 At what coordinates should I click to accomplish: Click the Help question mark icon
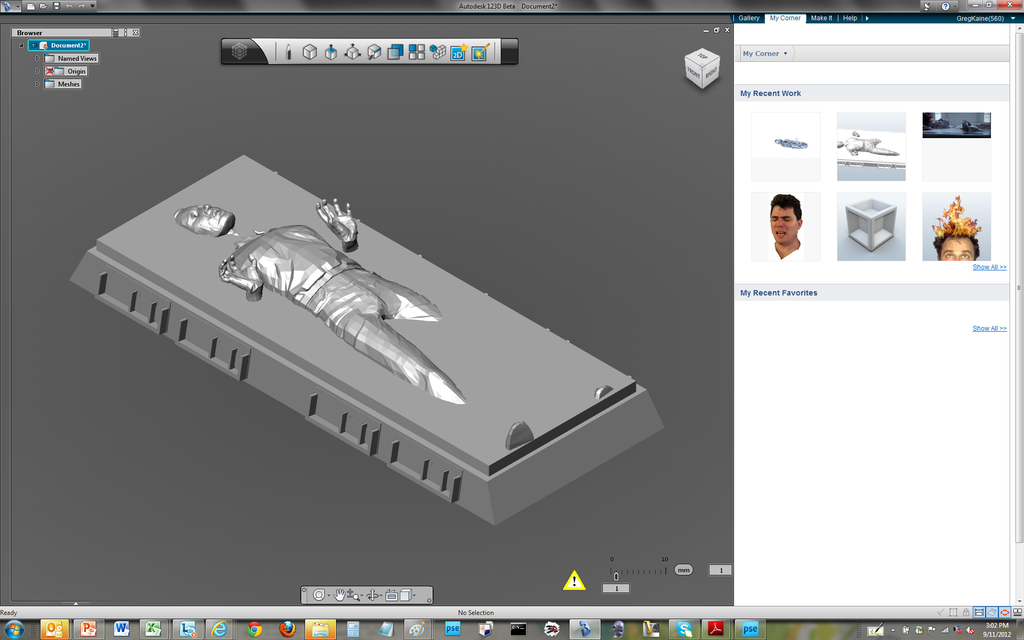[x=945, y=6]
